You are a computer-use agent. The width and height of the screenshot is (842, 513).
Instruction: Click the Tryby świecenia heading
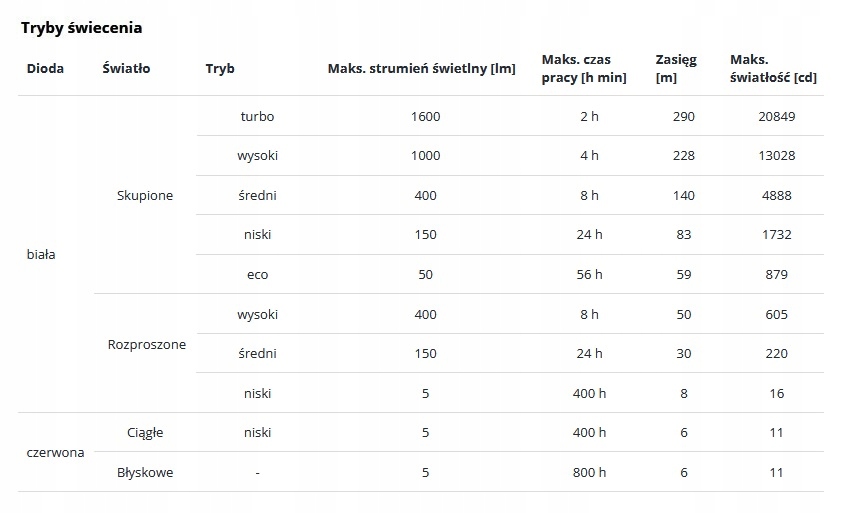coord(82,28)
